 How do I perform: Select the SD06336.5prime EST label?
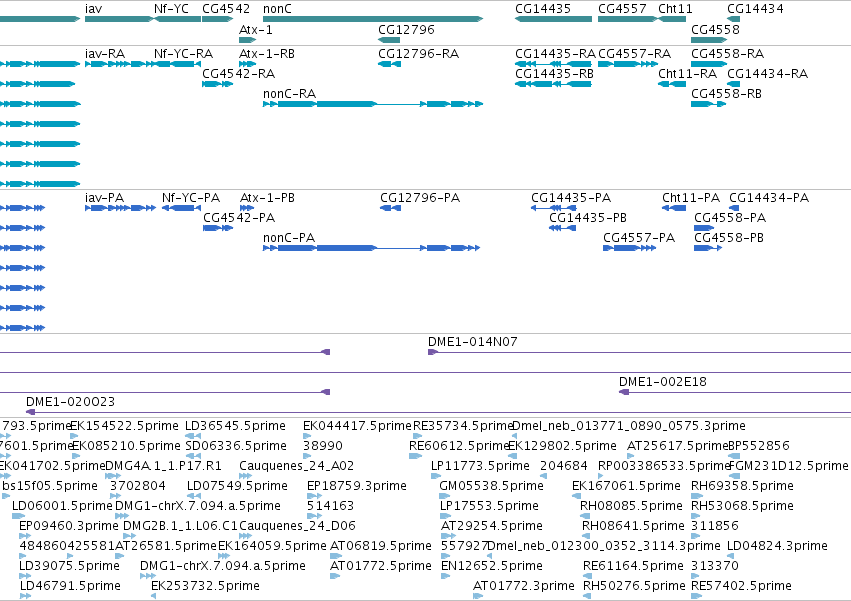[236, 446]
